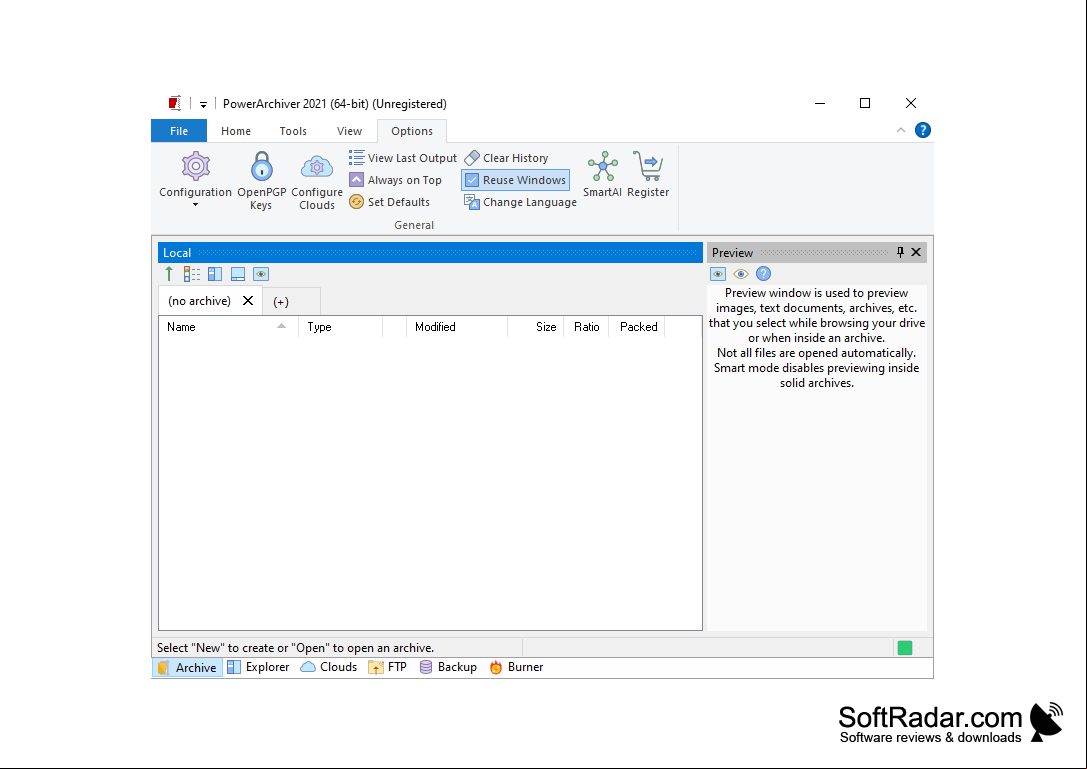Click the folder side pane icon in Local toolbar
The image size is (1087, 769).
215,274
